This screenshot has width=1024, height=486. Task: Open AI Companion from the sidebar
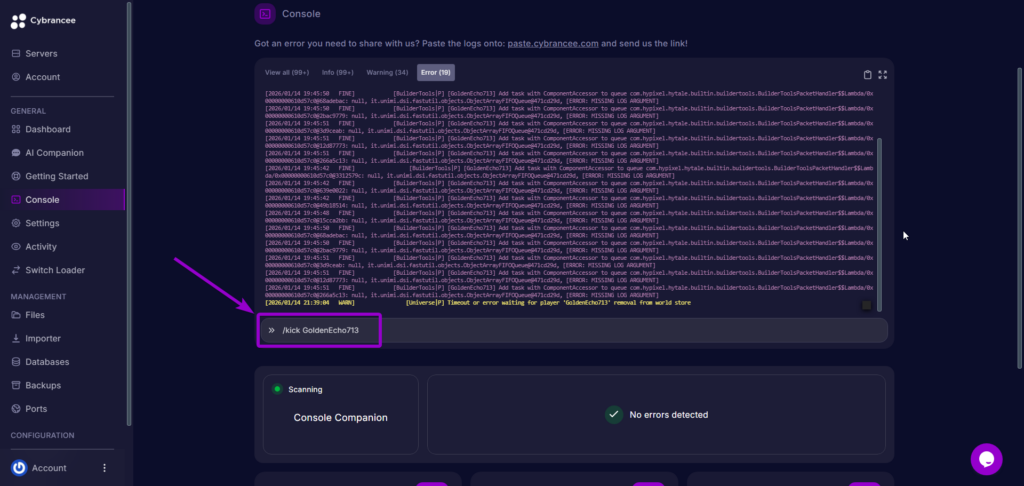click(54, 153)
